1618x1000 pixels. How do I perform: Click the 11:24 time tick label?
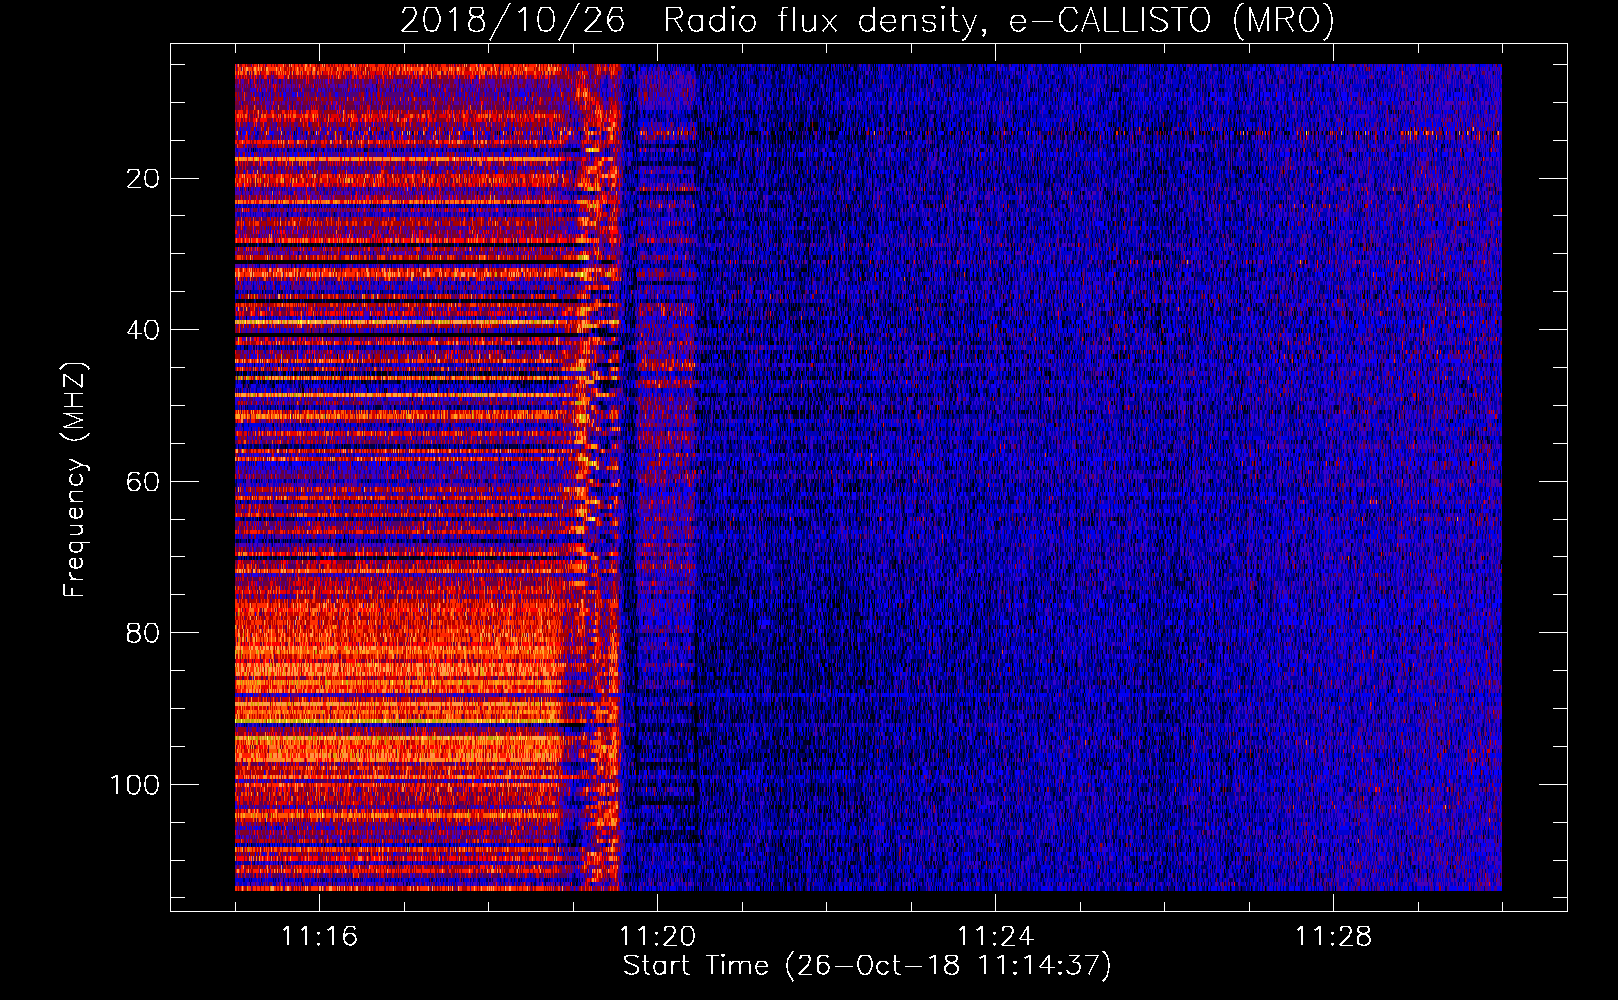(x=995, y=936)
